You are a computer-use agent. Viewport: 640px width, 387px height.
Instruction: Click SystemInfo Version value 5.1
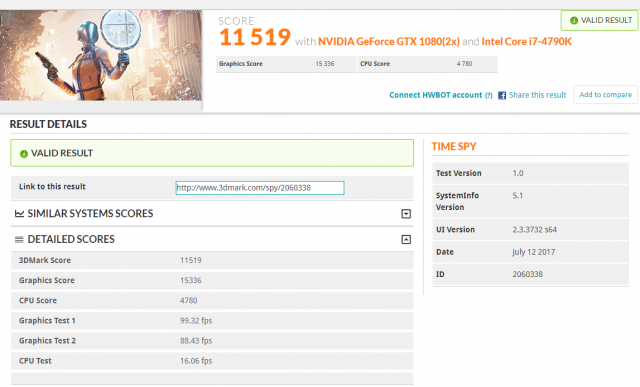point(518,196)
